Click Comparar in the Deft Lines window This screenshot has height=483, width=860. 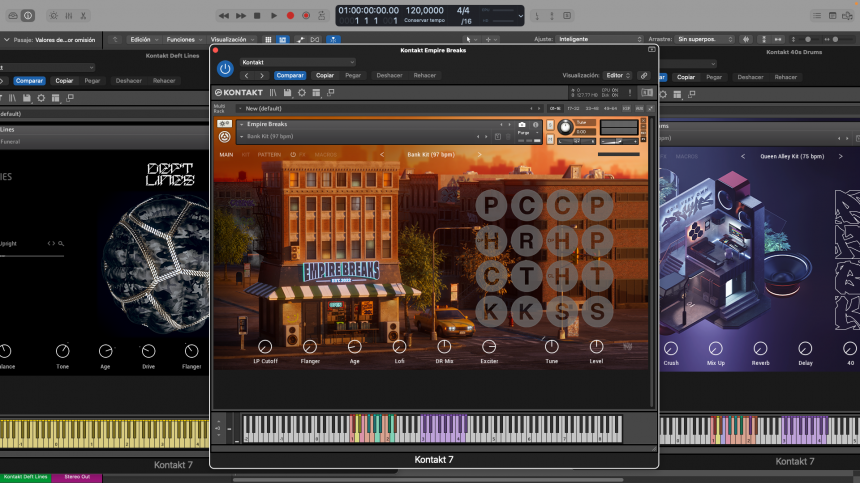tap(29, 81)
